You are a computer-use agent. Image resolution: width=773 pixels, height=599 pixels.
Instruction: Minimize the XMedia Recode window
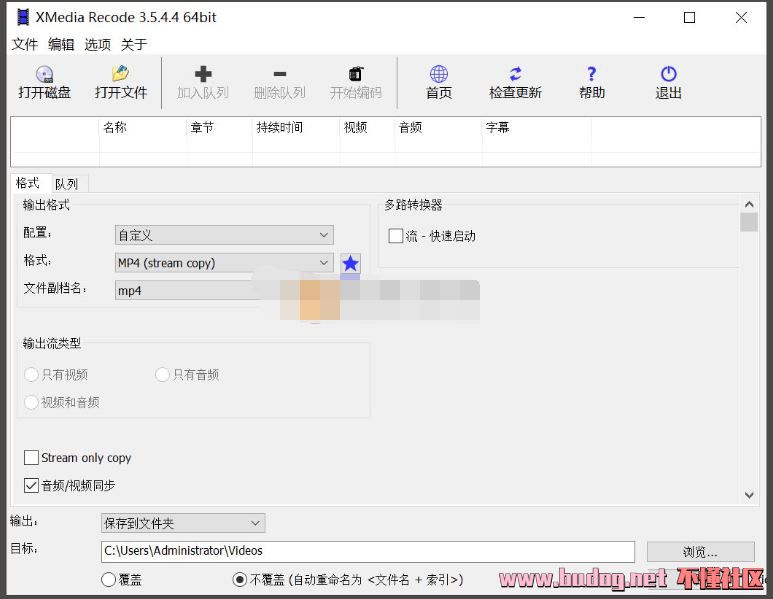click(639, 18)
